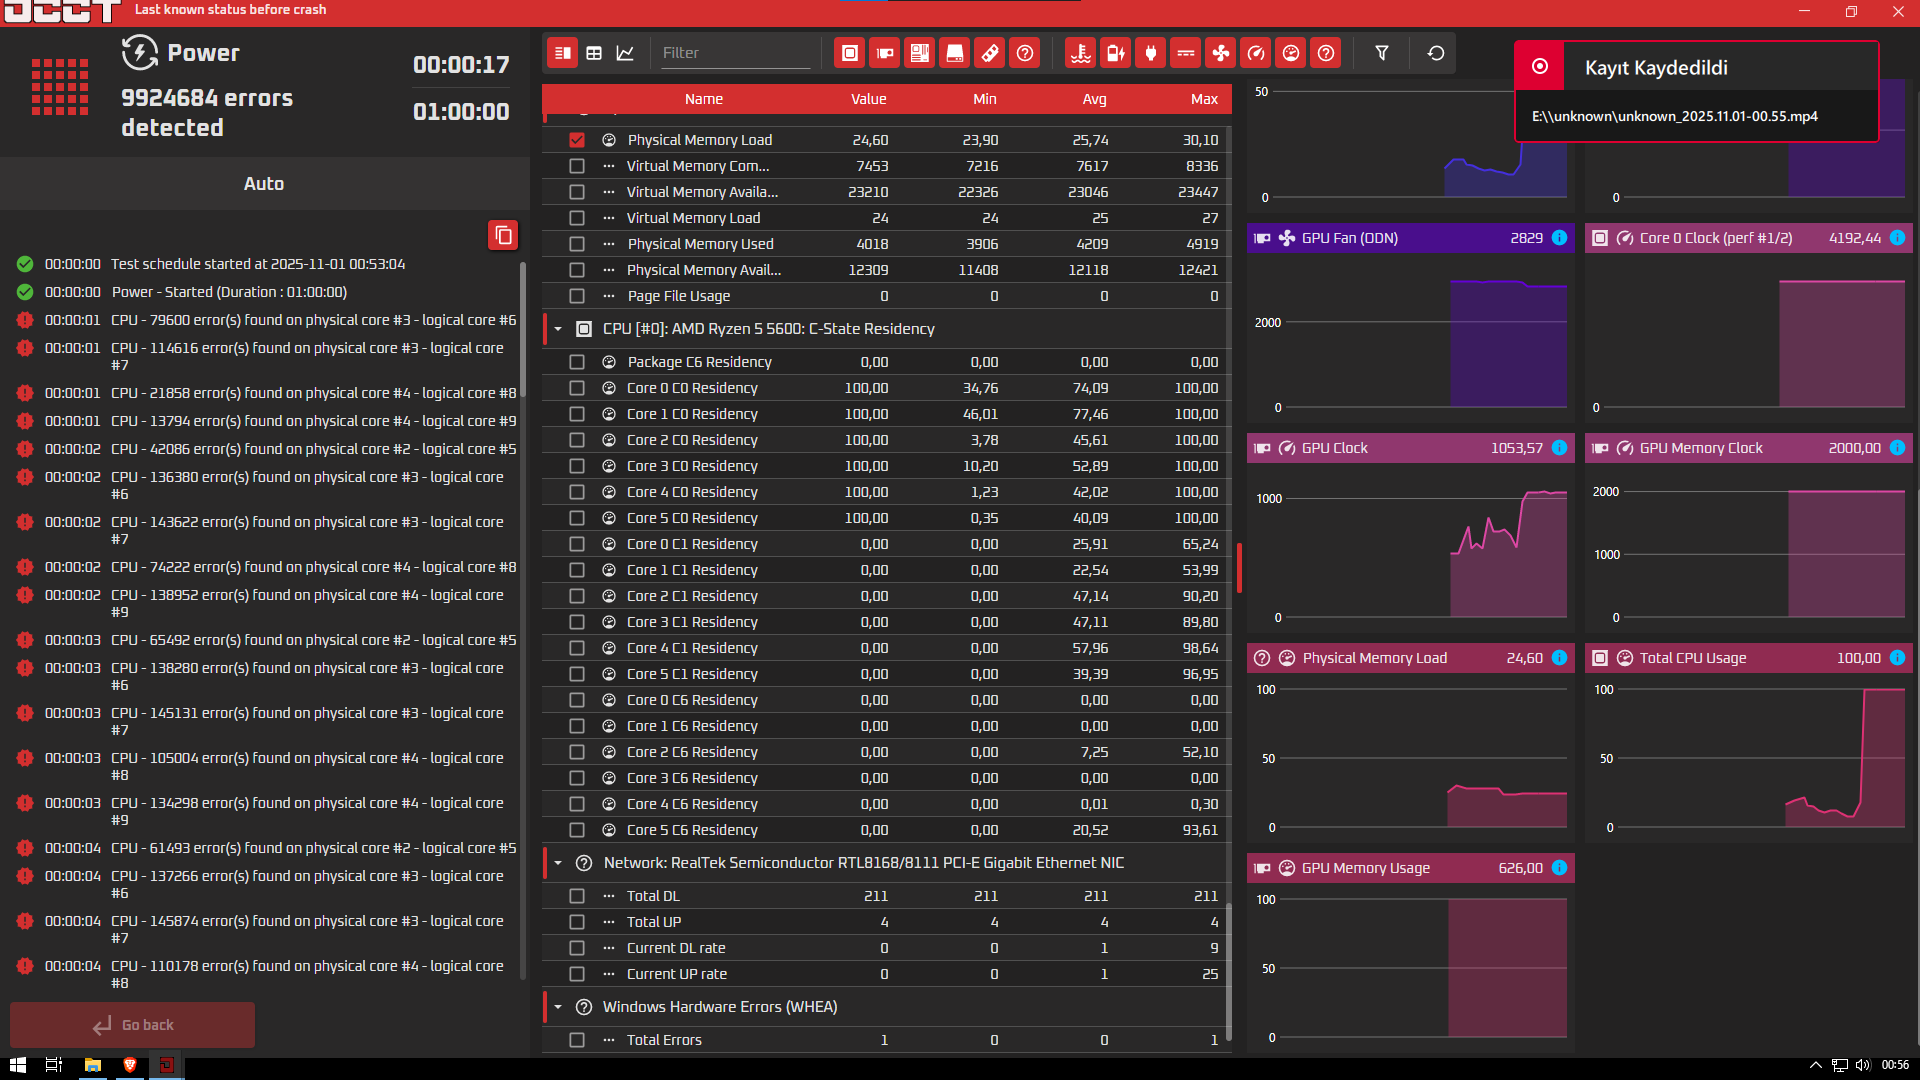Screen dimensions: 1920x1080
Task: Check the Core 3 C1 Residency checkbox
Action: point(577,622)
